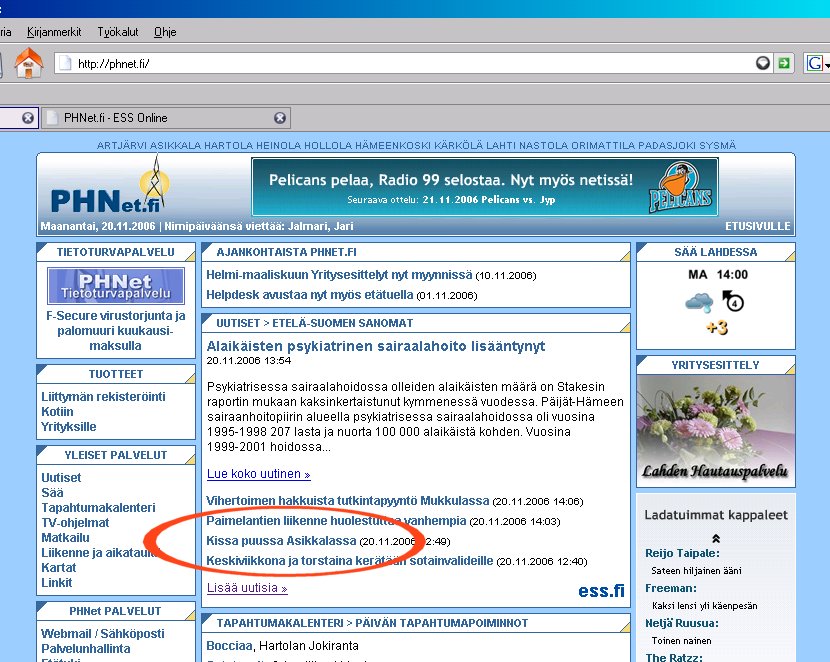Screen dimensions: 830x662
Task: Click the wind direction icon
Action: 733,301
